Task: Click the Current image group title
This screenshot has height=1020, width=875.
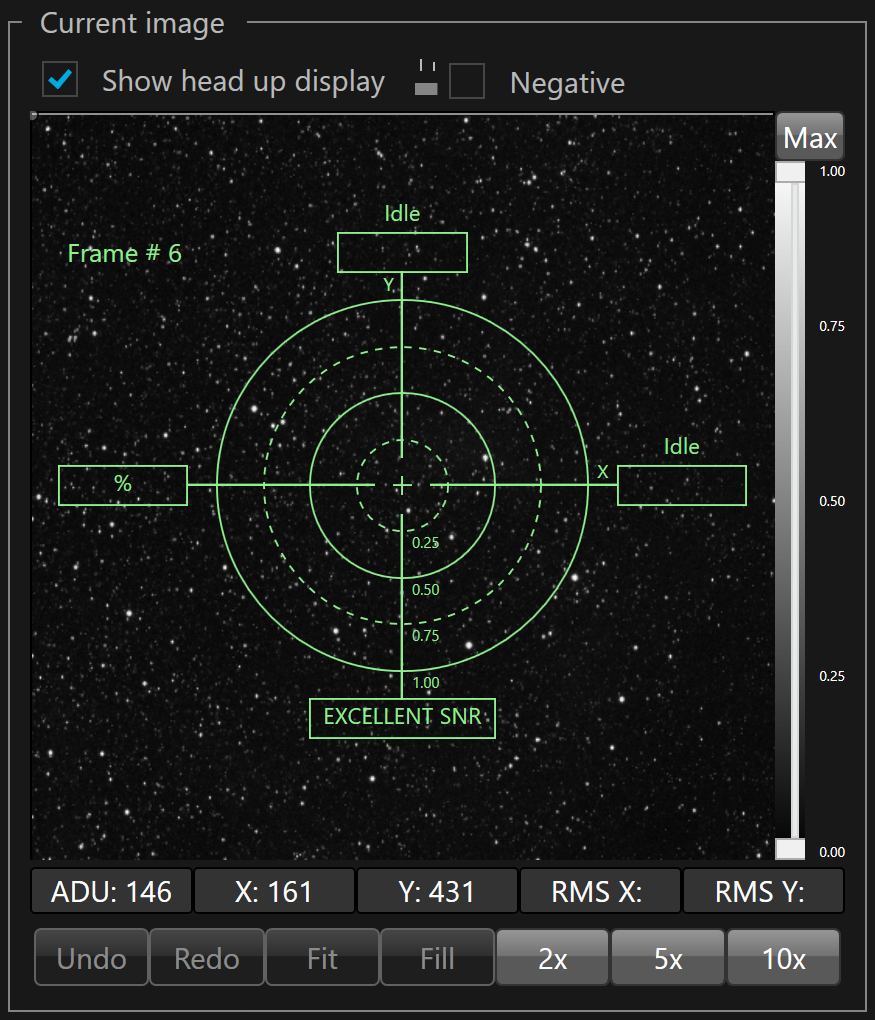Action: click(x=132, y=23)
